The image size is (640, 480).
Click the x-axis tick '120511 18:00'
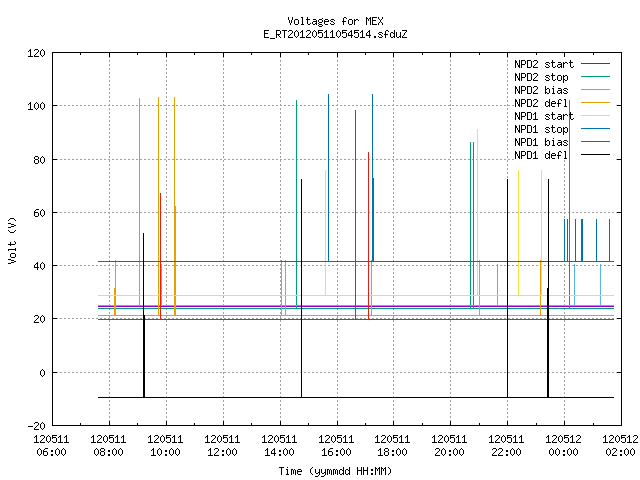coord(392,446)
